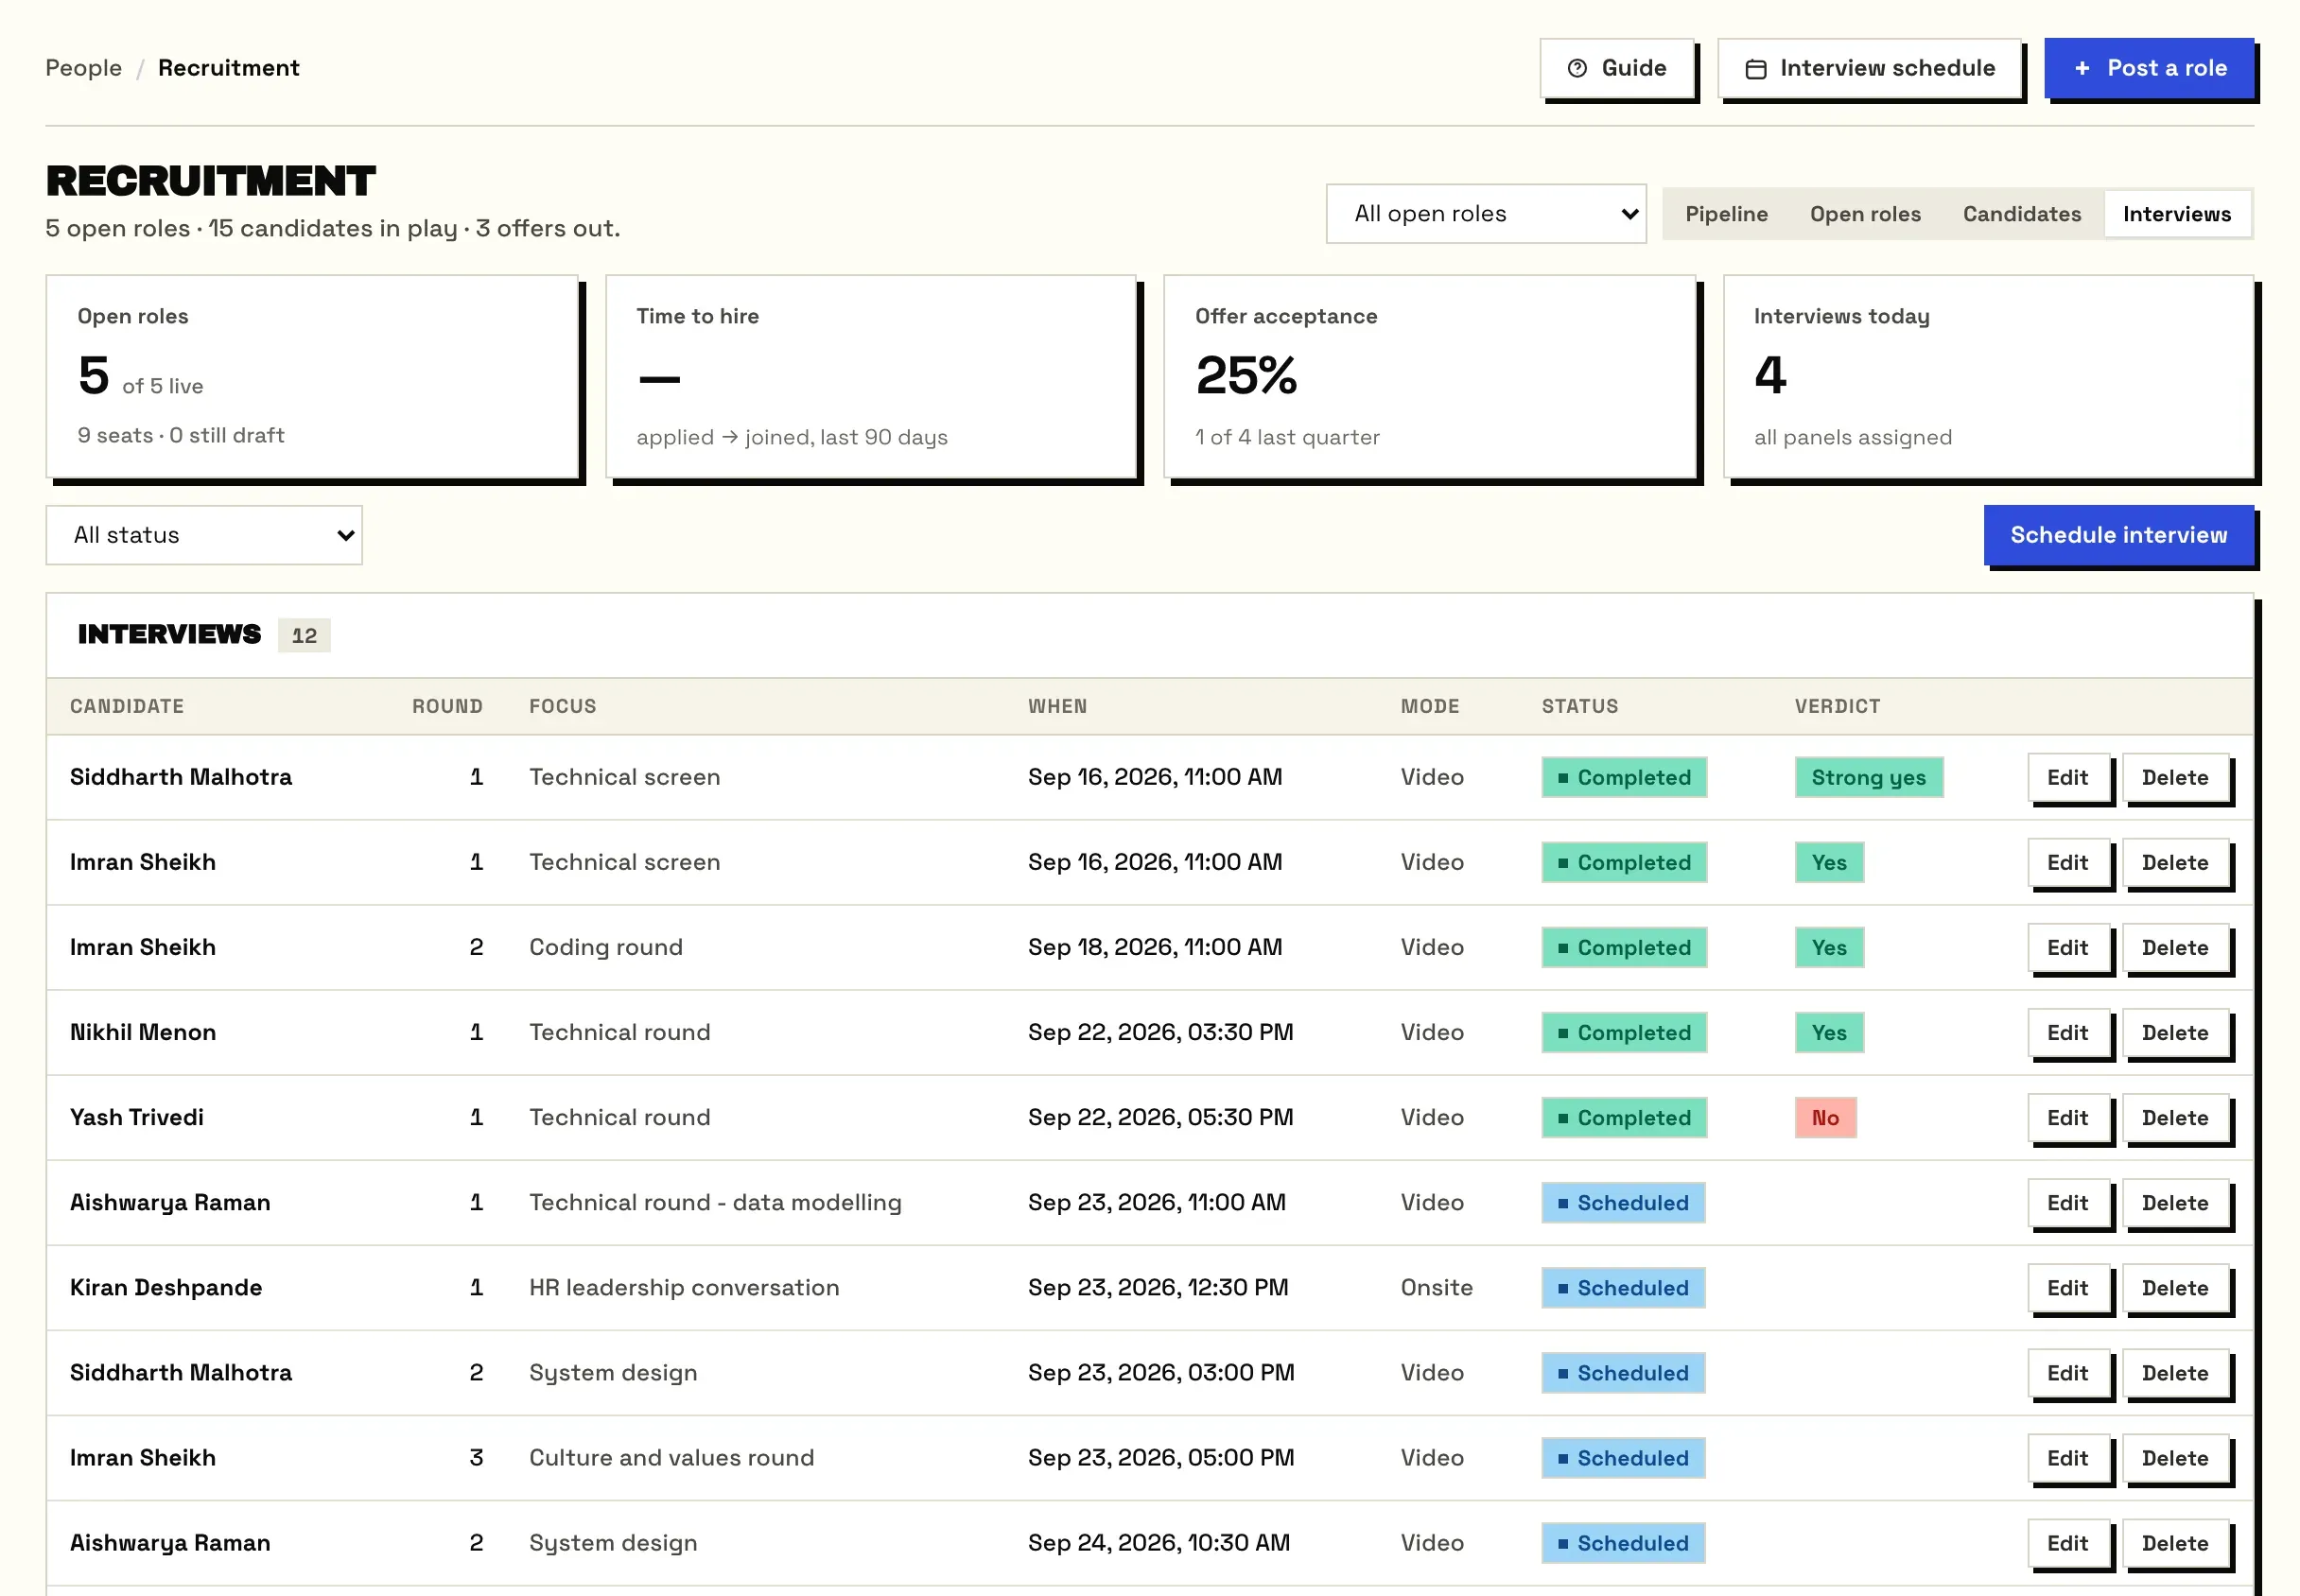
Task: Click the Guide help icon button
Action: tap(1616, 68)
